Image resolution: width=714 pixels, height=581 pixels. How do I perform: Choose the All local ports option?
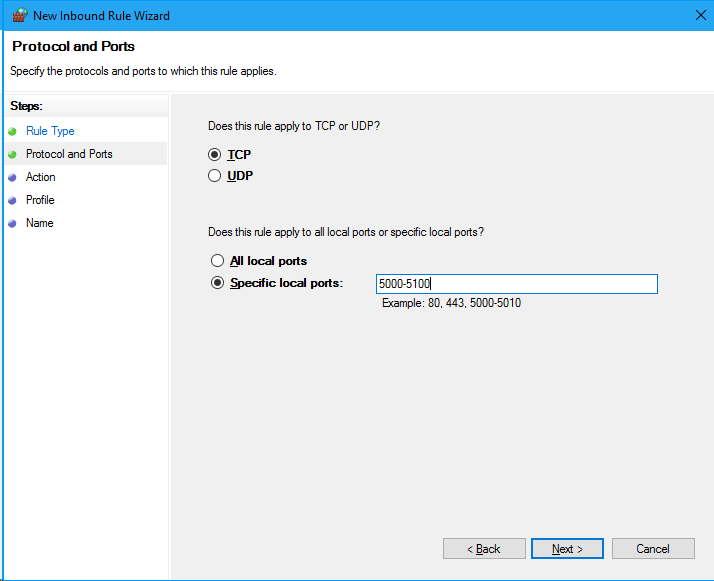coord(217,260)
